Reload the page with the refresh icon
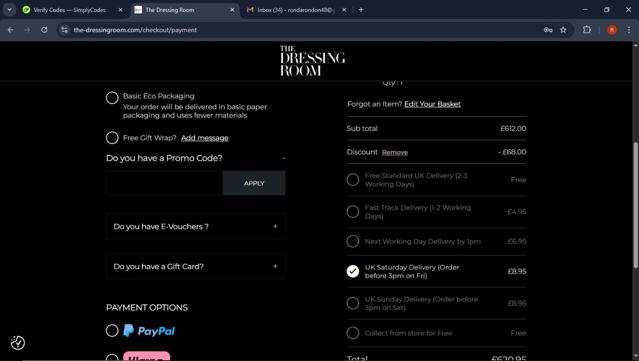This screenshot has width=639, height=361. 44,30
